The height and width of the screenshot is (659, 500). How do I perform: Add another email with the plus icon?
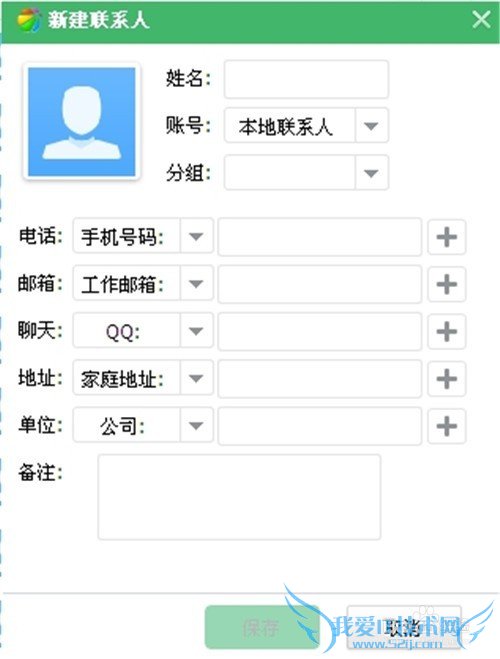point(447,285)
